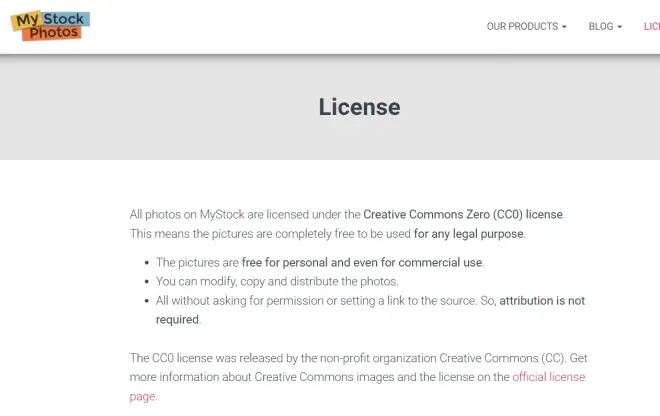Click the My Stock Photos logo
The height and width of the screenshot is (416, 660).
(x=50, y=26)
